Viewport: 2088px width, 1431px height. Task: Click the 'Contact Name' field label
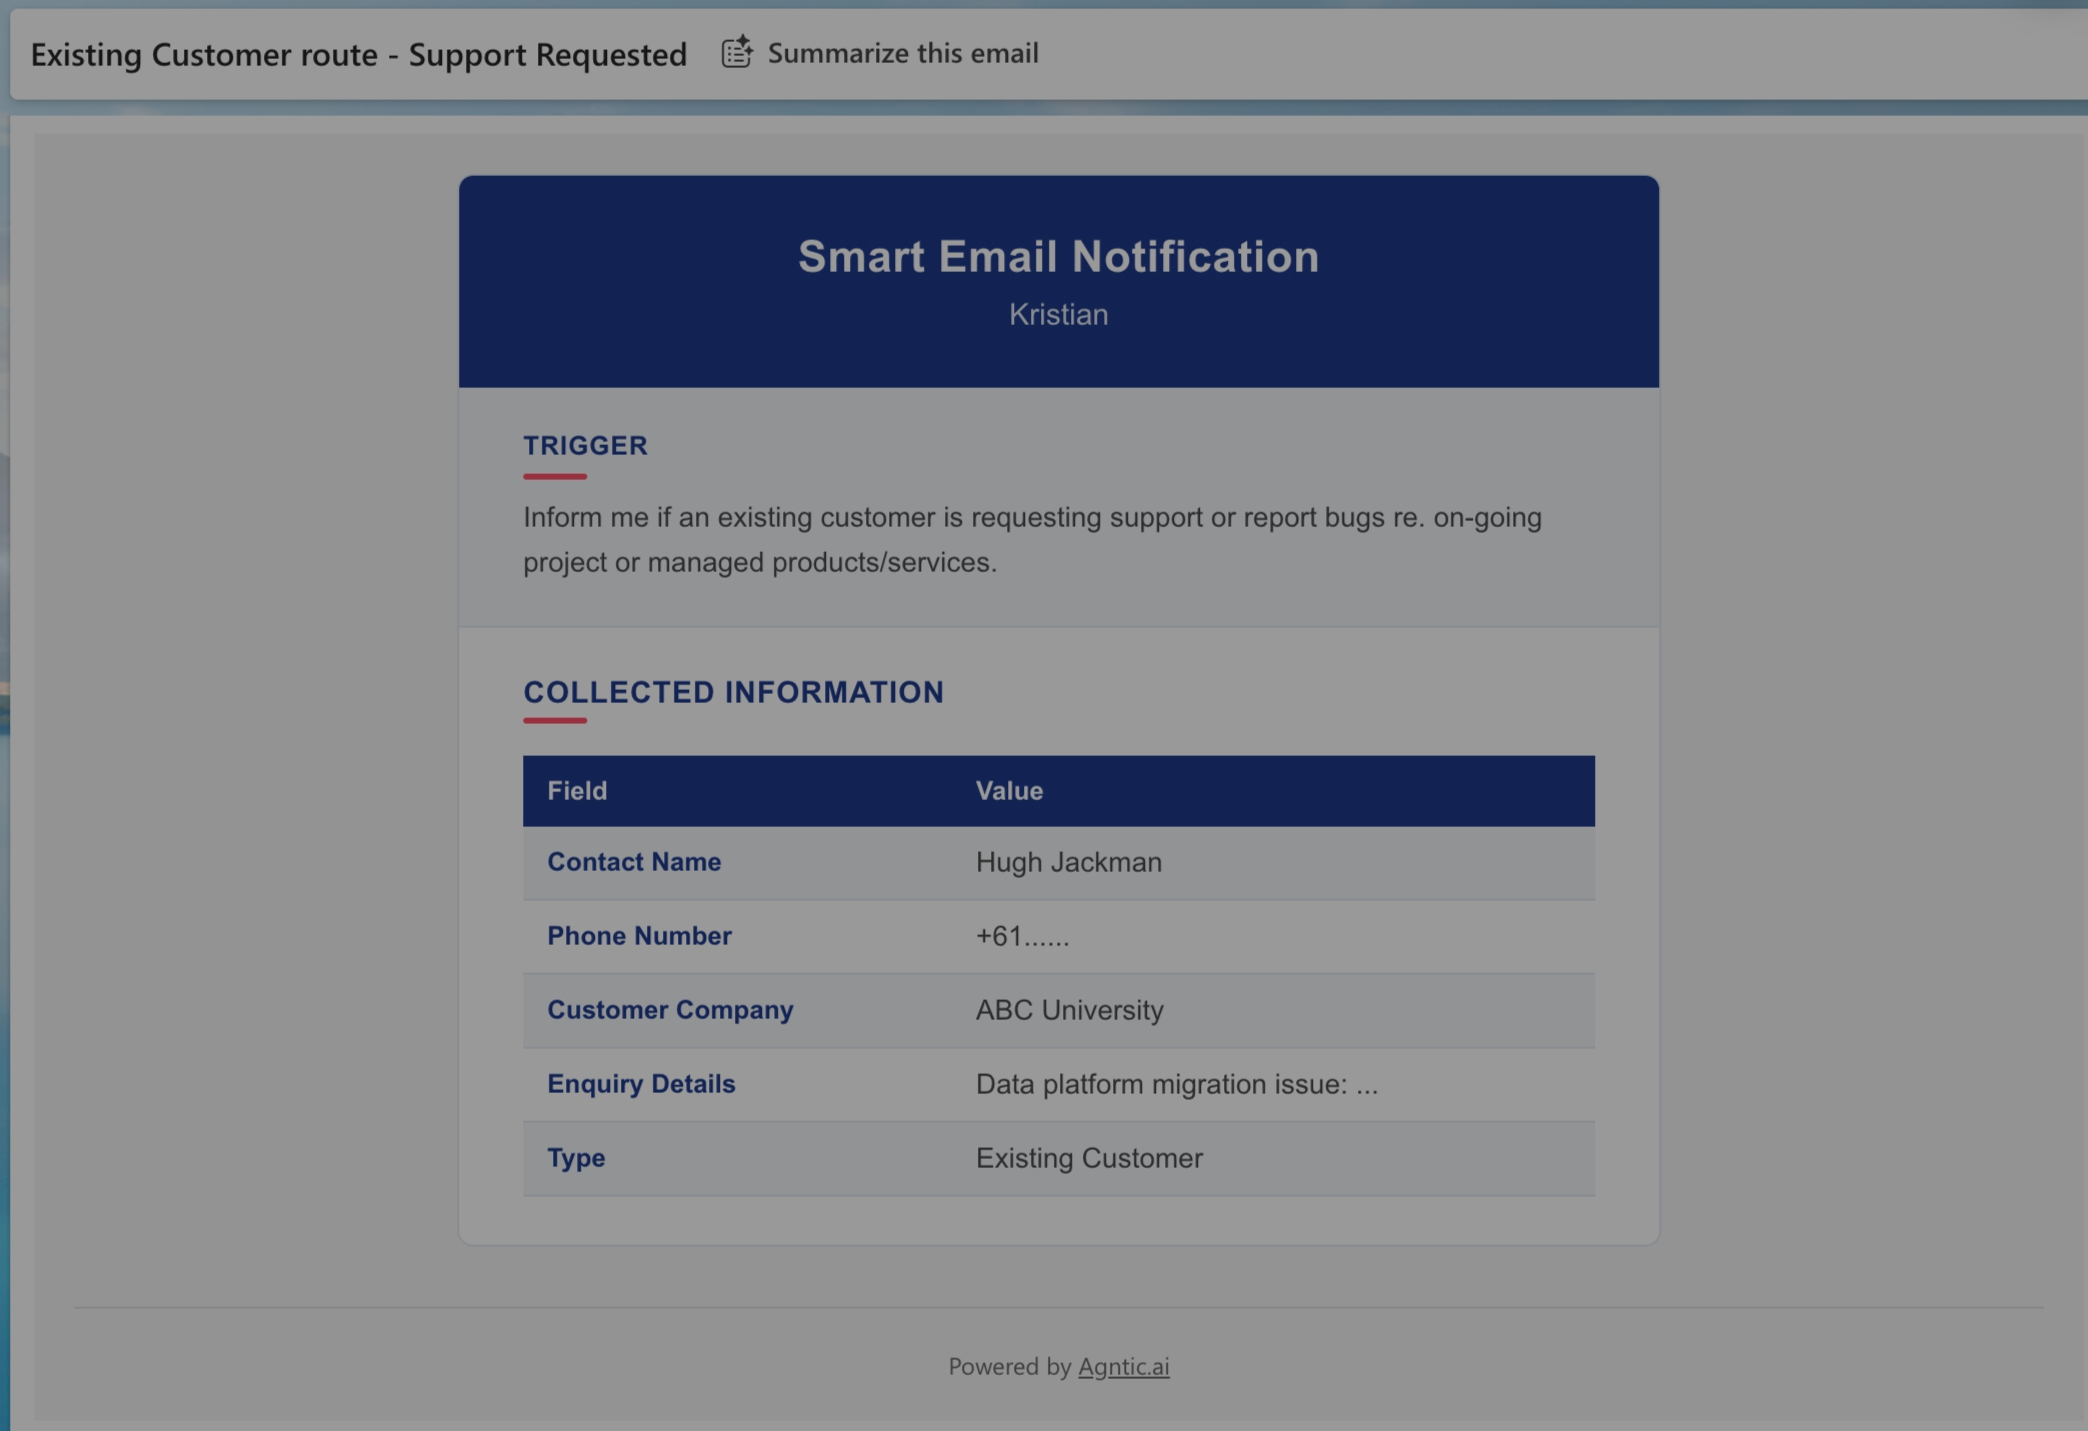click(x=634, y=862)
